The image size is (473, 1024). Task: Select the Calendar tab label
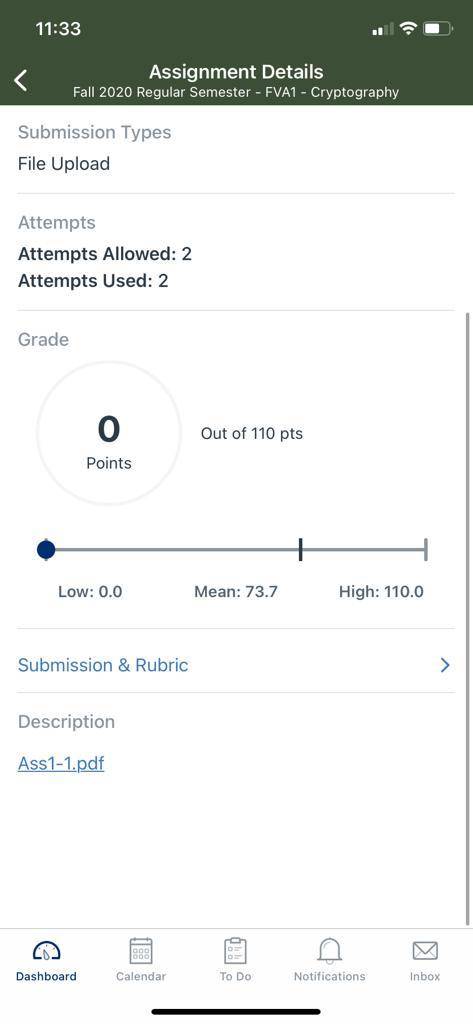click(140, 976)
